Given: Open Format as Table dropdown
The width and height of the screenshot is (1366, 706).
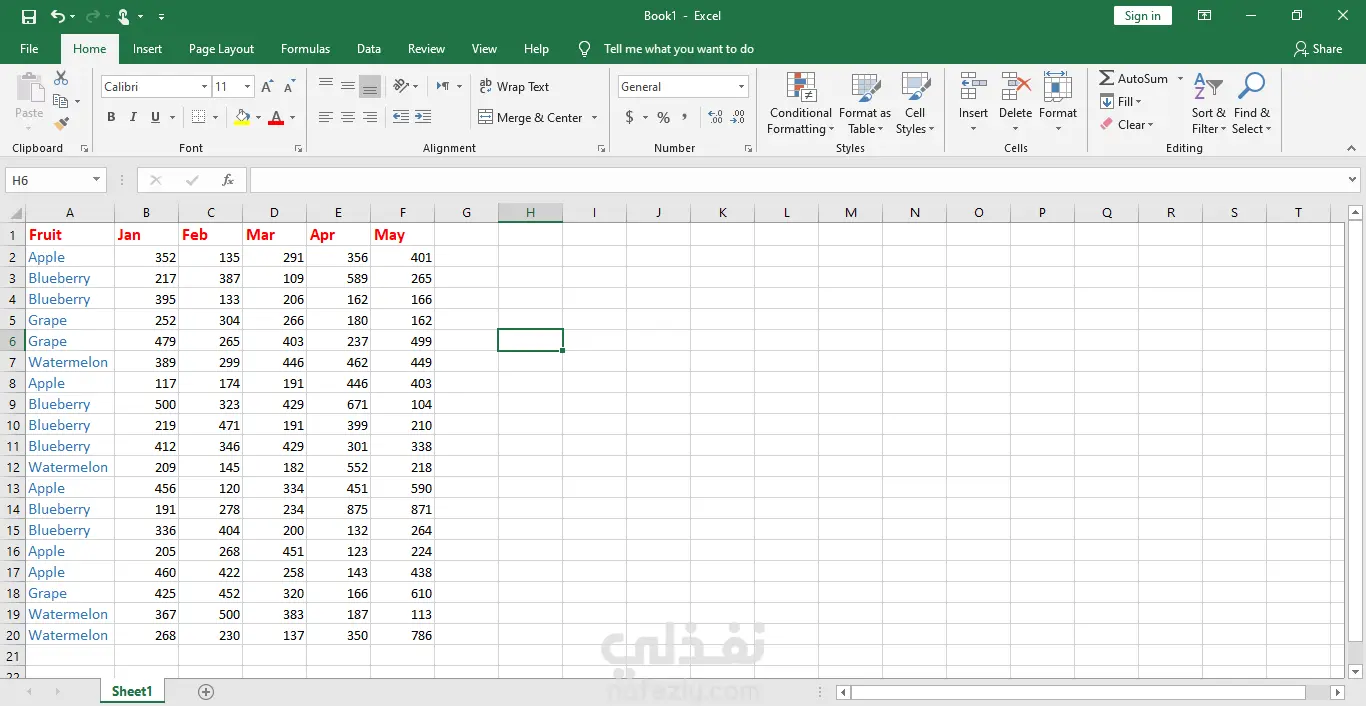Looking at the screenshot, I should pos(865,103).
